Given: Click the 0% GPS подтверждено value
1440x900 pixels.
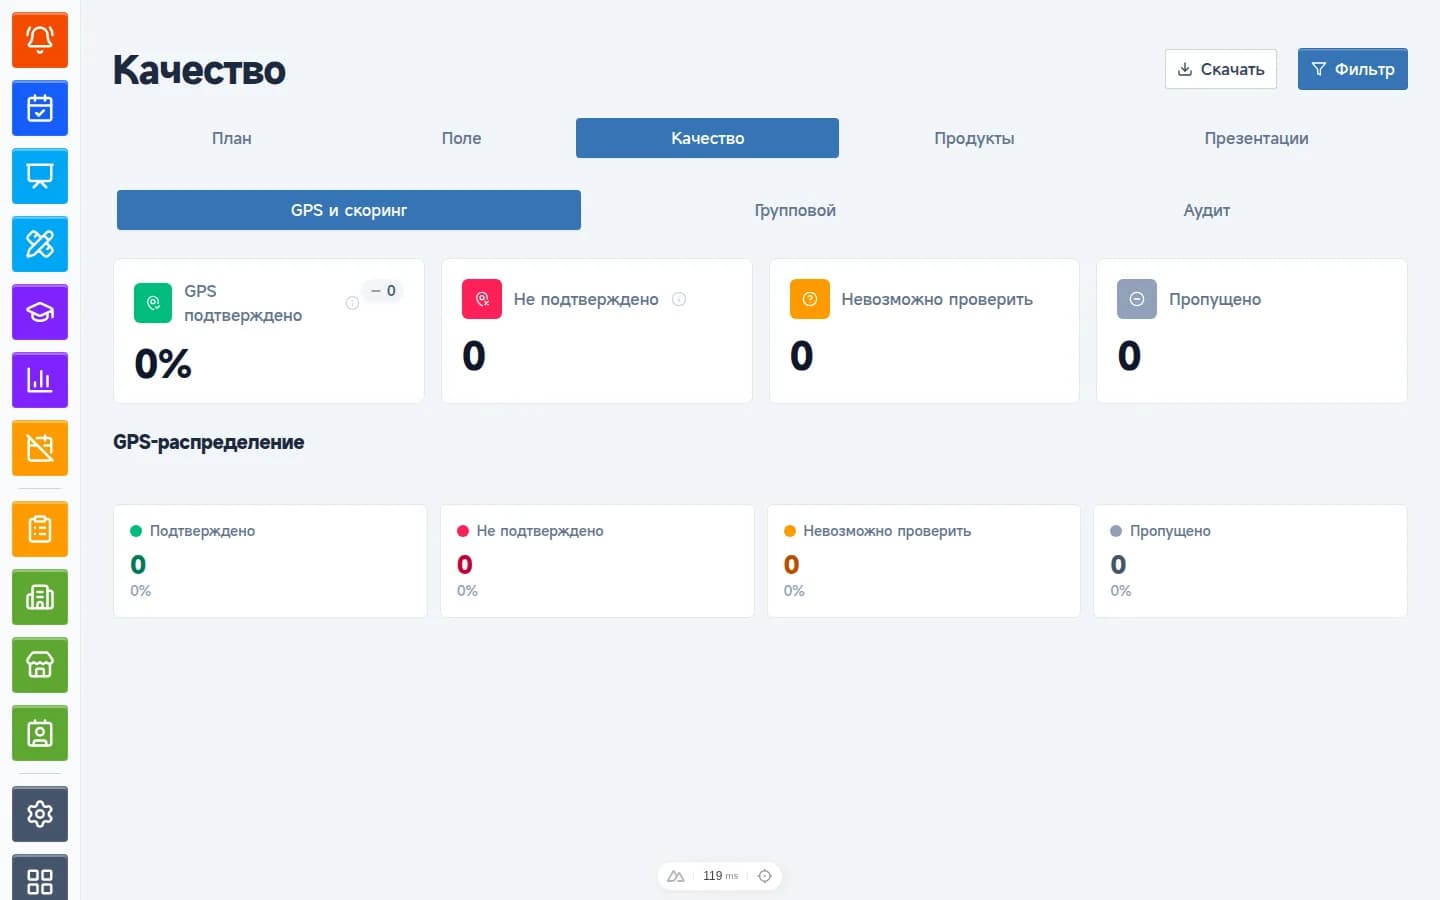Looking at the screenshot, I should 163,364.
